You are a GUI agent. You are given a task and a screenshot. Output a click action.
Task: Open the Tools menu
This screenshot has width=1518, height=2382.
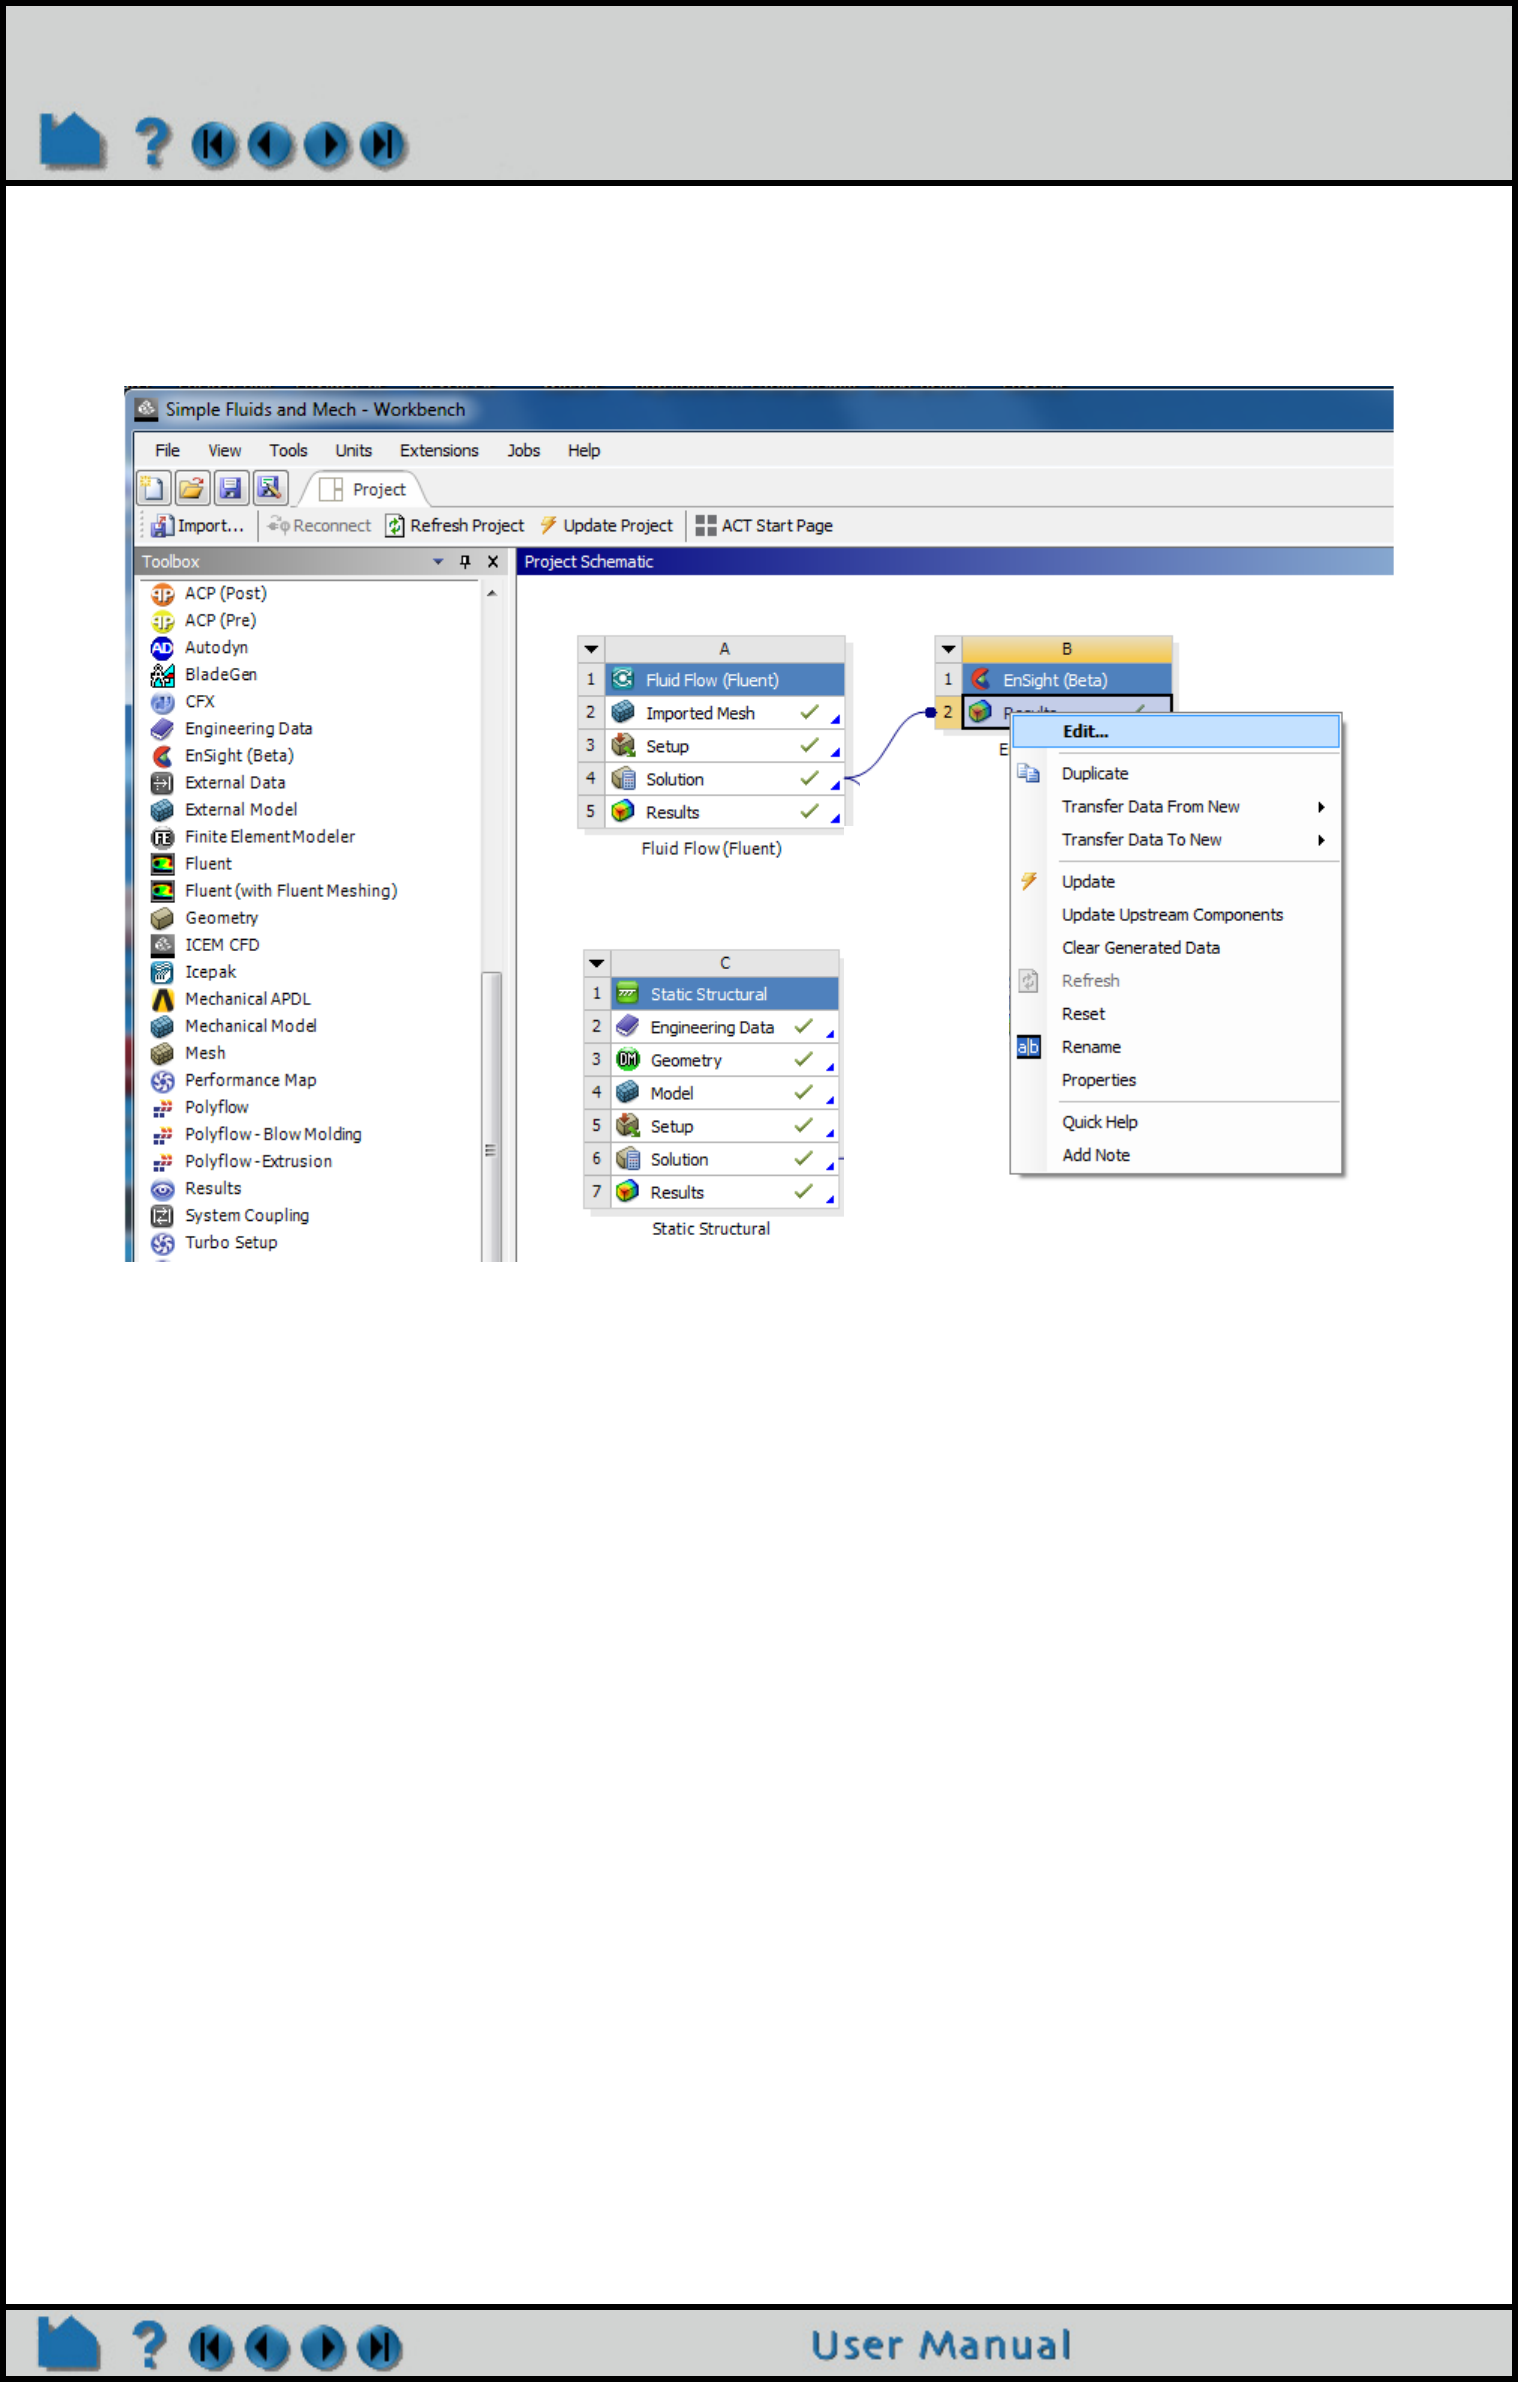(288, 451)
